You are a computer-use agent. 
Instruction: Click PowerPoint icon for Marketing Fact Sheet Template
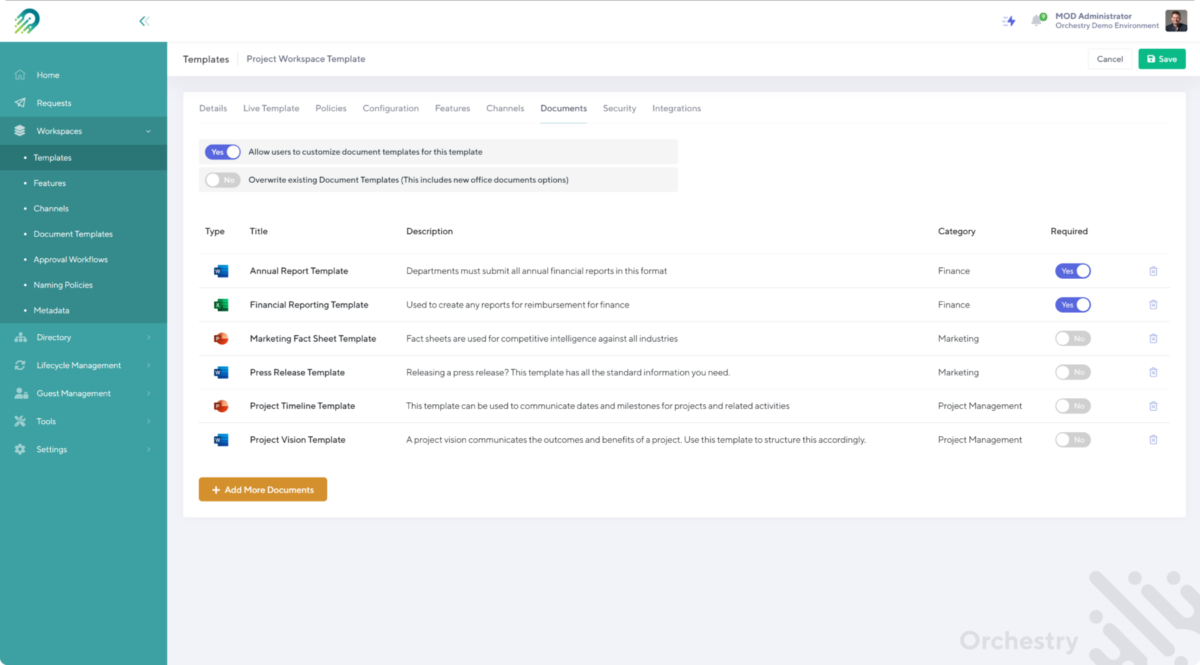[x=221, y=338]
